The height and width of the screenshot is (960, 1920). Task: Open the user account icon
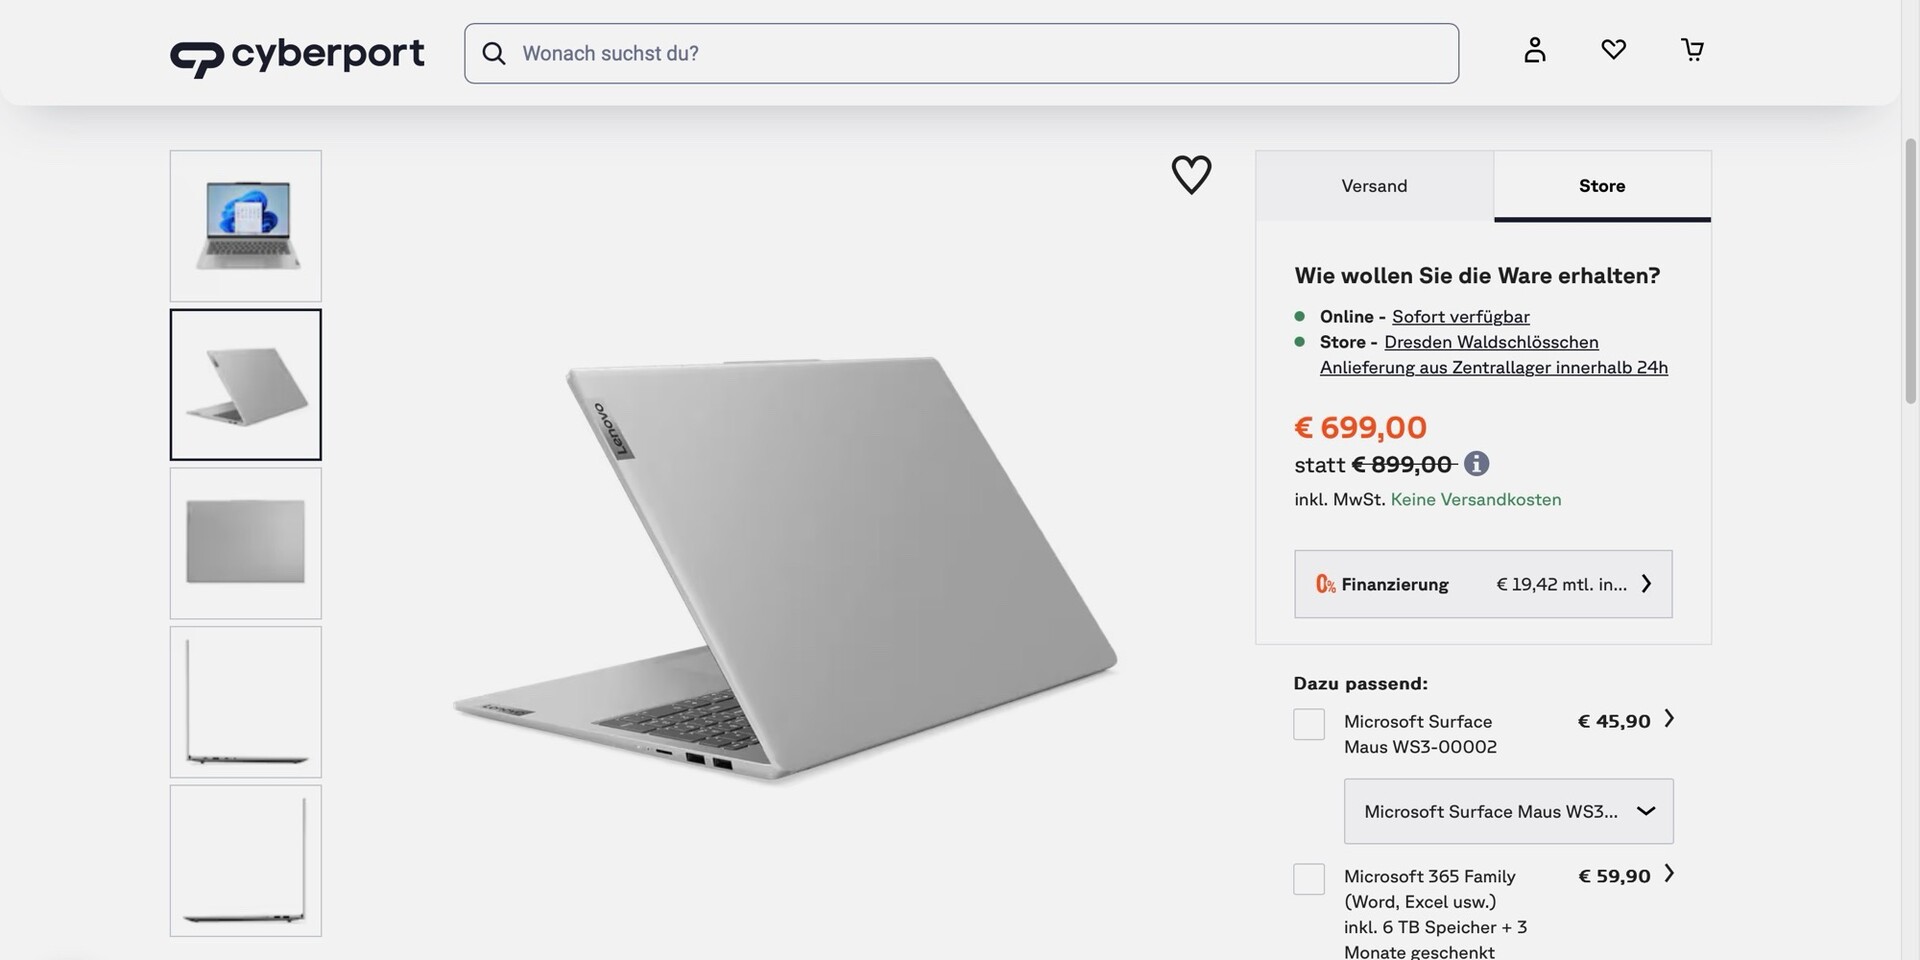click(x=1534, y=50)
